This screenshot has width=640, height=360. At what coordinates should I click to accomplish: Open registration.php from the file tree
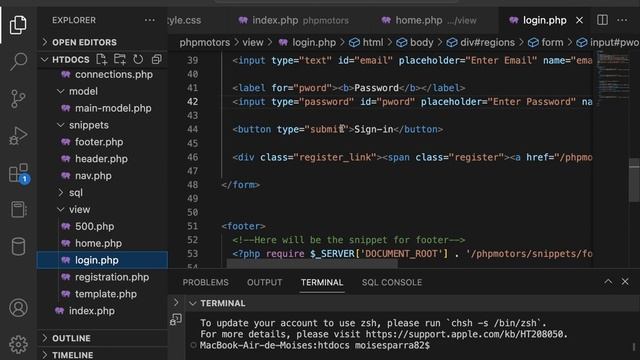[112, 277]
